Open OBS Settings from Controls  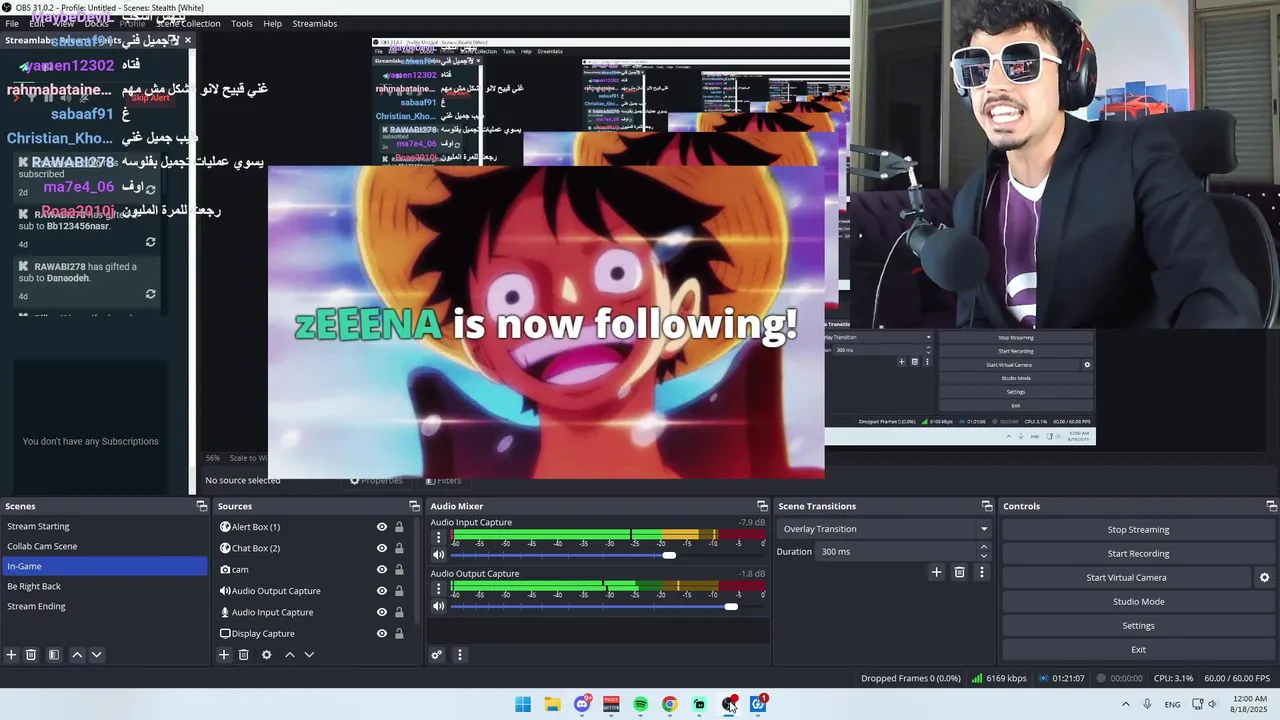point(1138,626)
